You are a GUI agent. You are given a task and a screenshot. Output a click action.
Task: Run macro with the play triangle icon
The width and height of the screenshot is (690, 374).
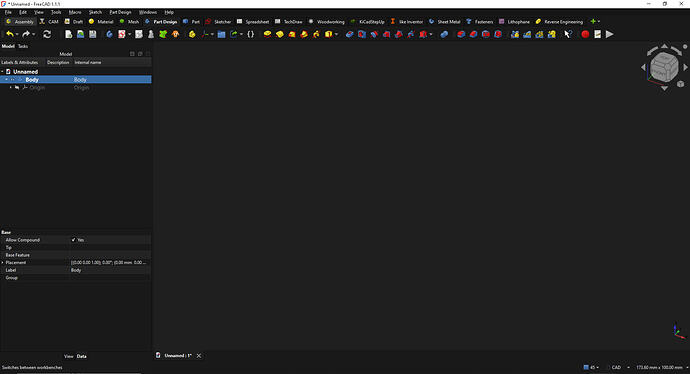[x=609, y=34]
